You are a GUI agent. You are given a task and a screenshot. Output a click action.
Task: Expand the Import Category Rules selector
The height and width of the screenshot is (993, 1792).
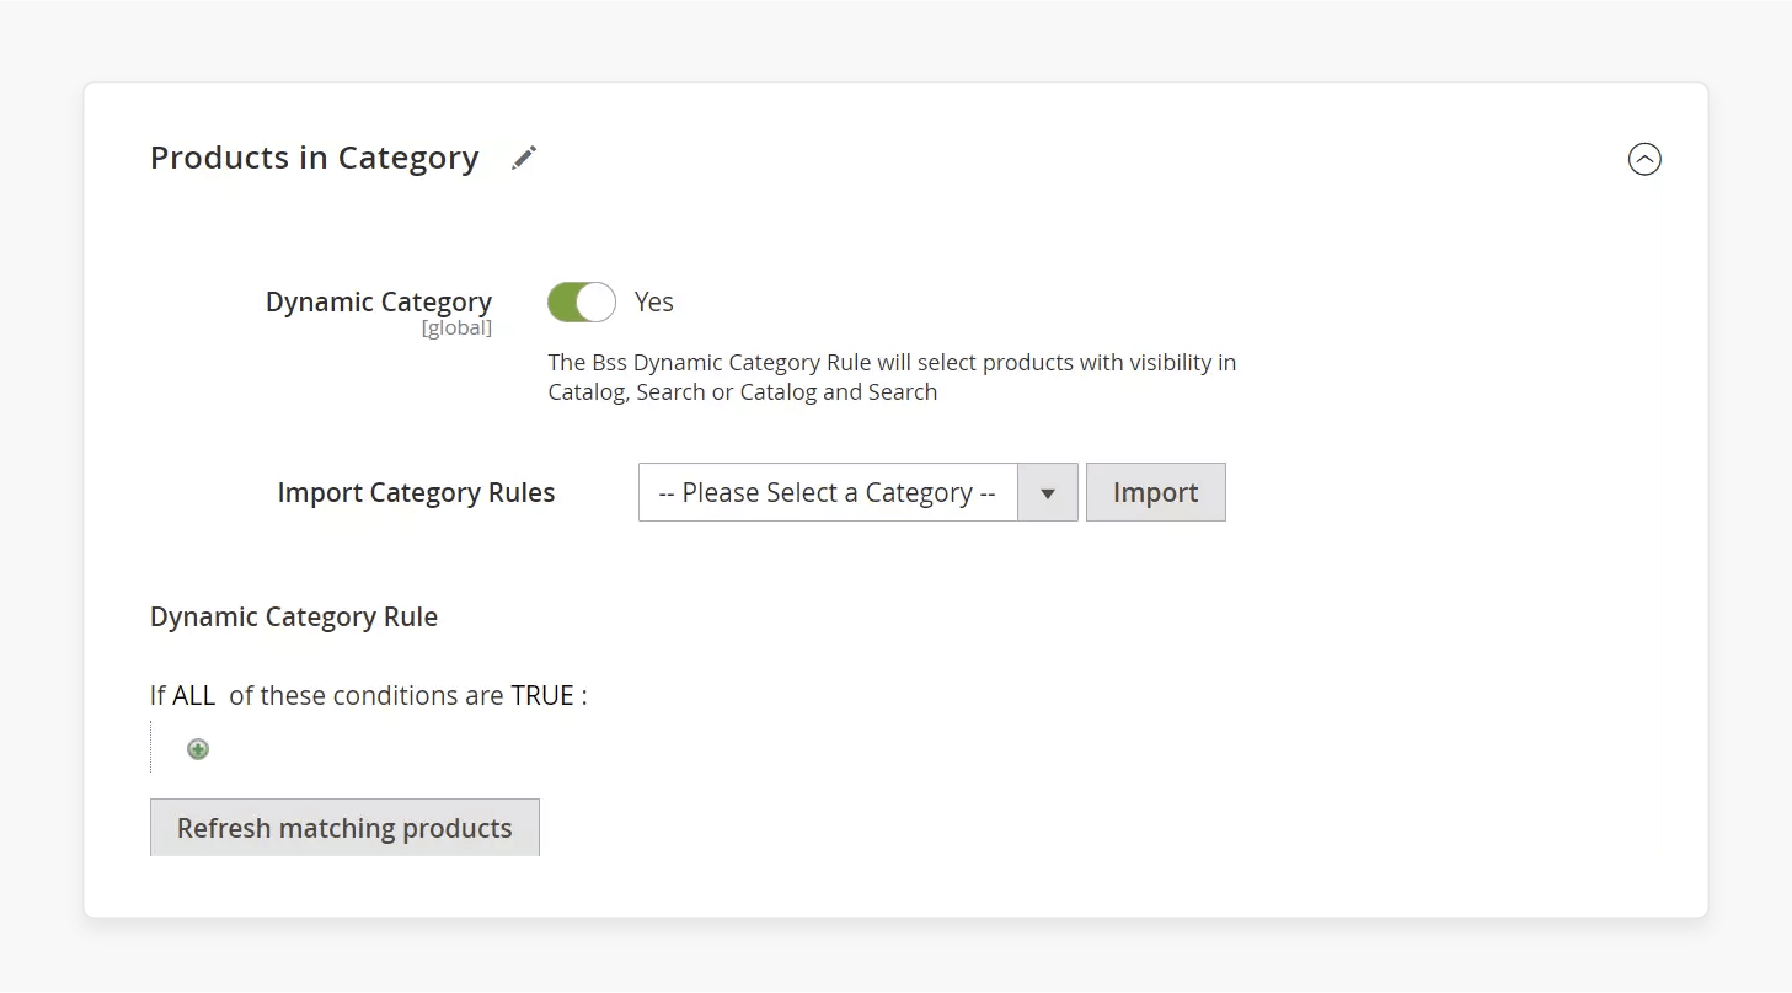tap(1047, 492)
